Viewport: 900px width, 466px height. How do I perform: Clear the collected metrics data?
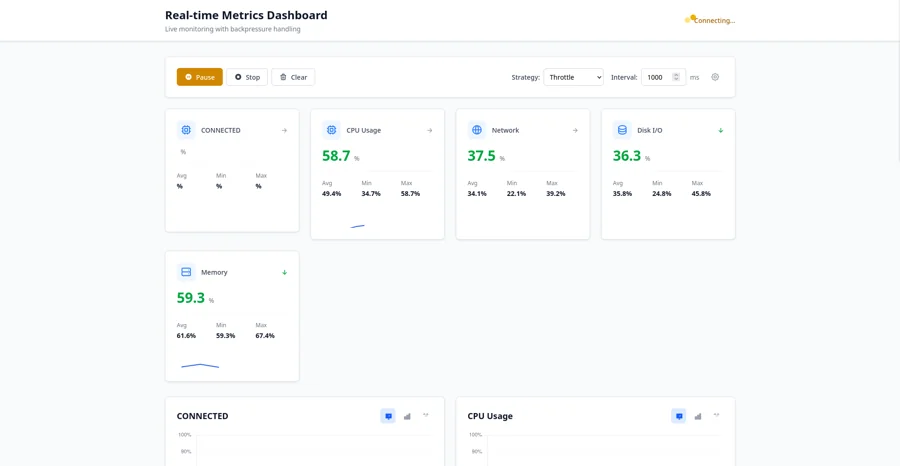pos(293,77)
